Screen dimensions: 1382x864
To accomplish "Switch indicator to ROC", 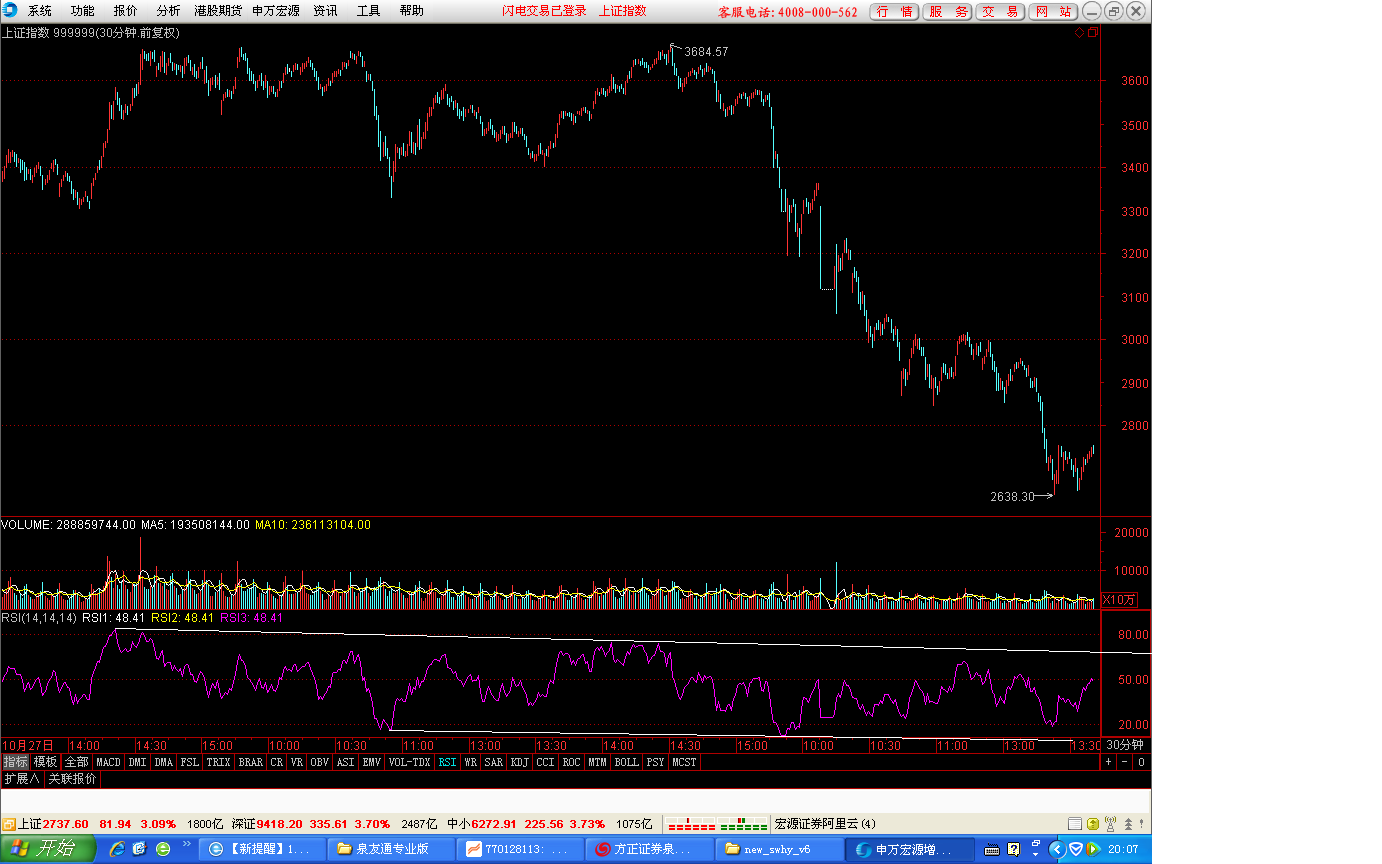I will [572, 762].
